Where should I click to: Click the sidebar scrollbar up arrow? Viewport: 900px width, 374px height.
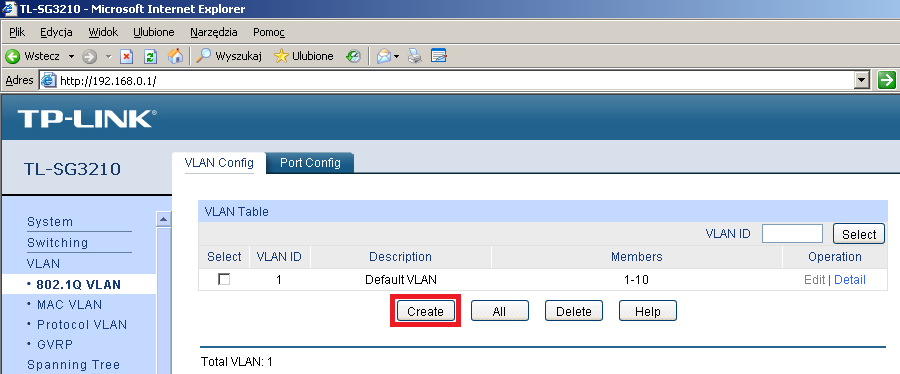pyautogui.click(x=164, y=219)
